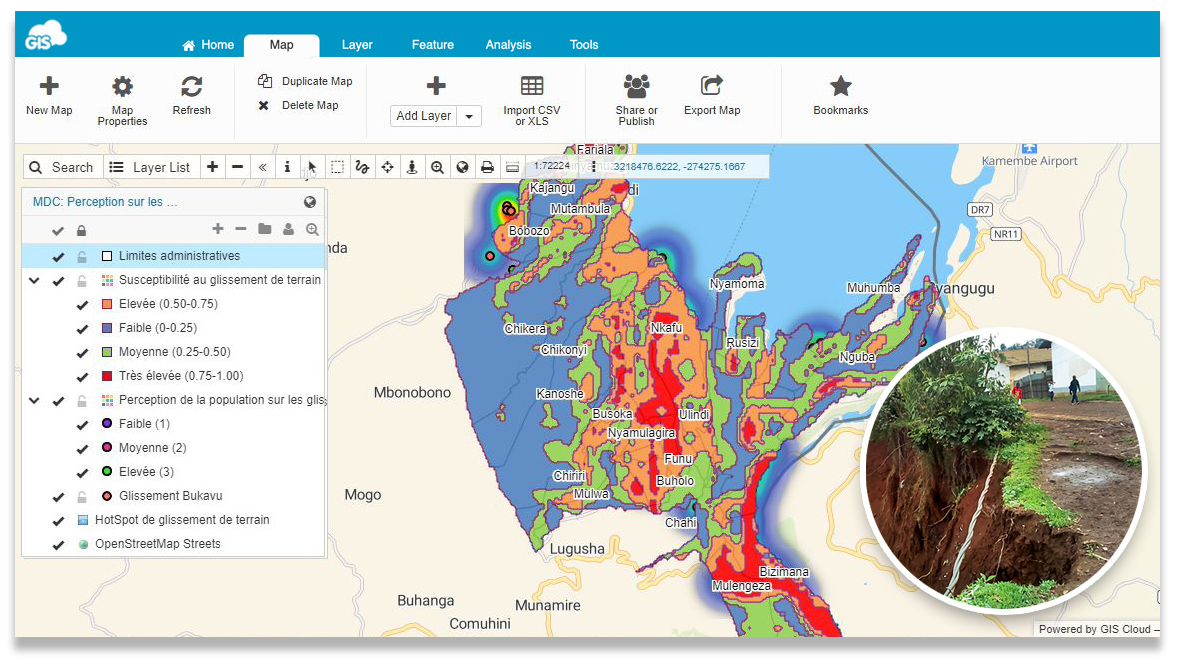Switch to the Layer tab
Viewport: 1177px width, 665px height.
(357, 45)
